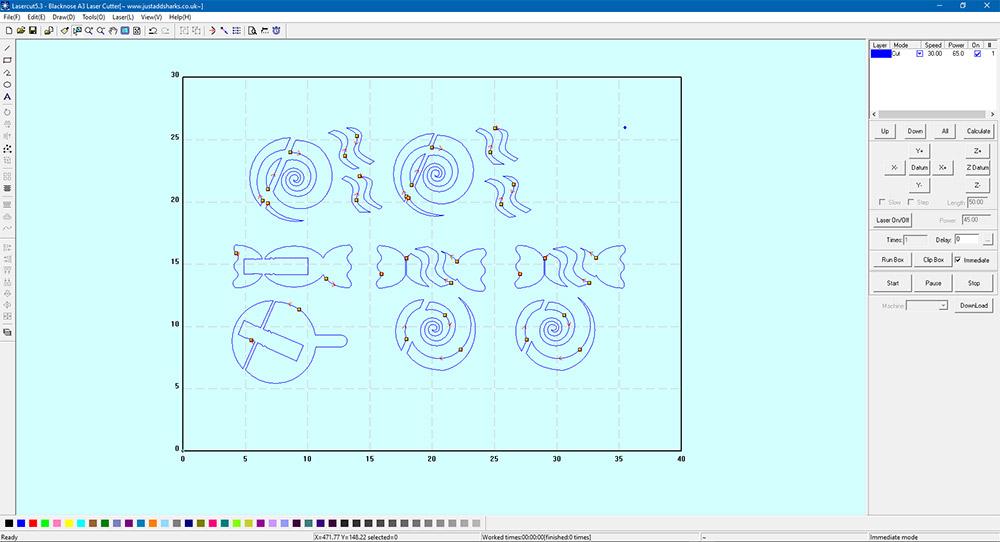Open the Draw menu
Screen dimensions: 1000x542
point(63,17)
